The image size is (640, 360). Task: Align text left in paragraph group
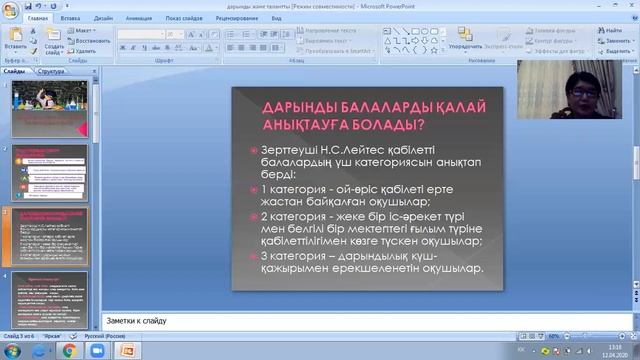[x=230, y=48]
